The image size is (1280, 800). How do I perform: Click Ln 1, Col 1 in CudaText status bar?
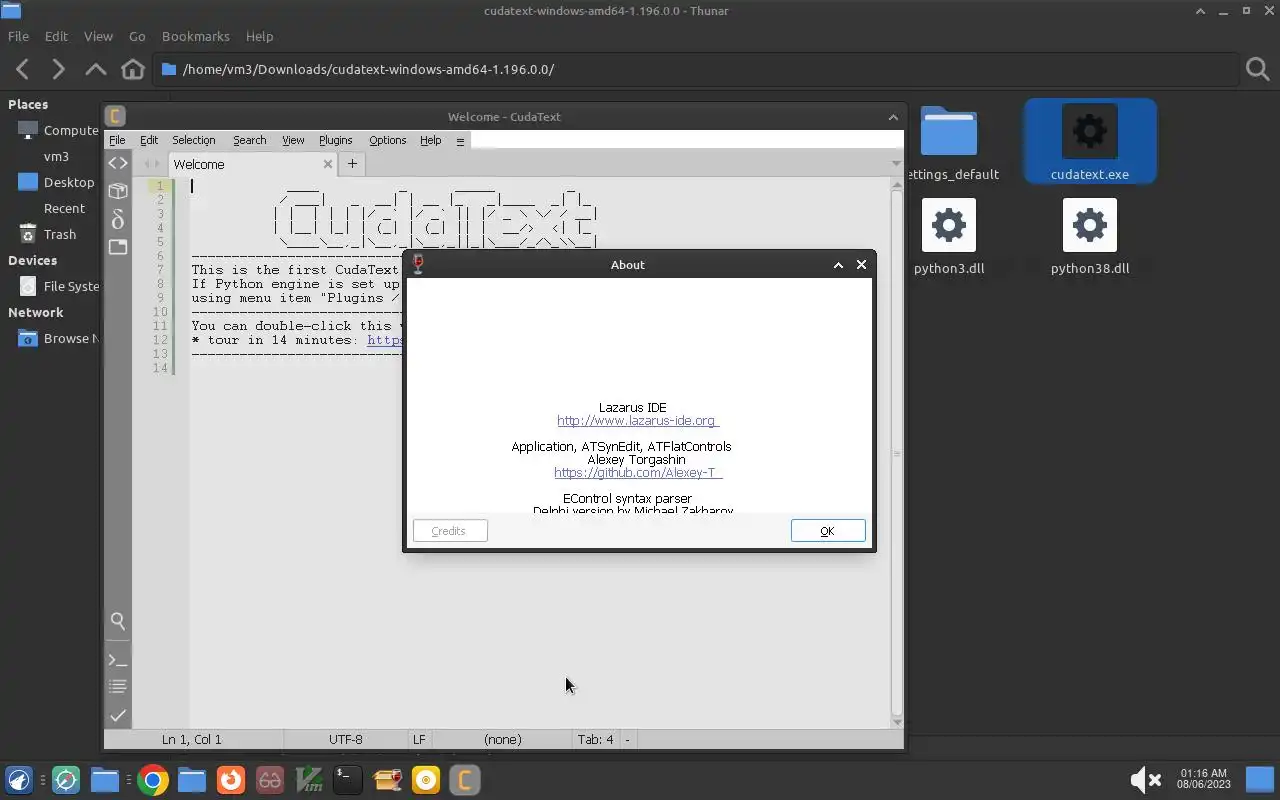(192, 740)
